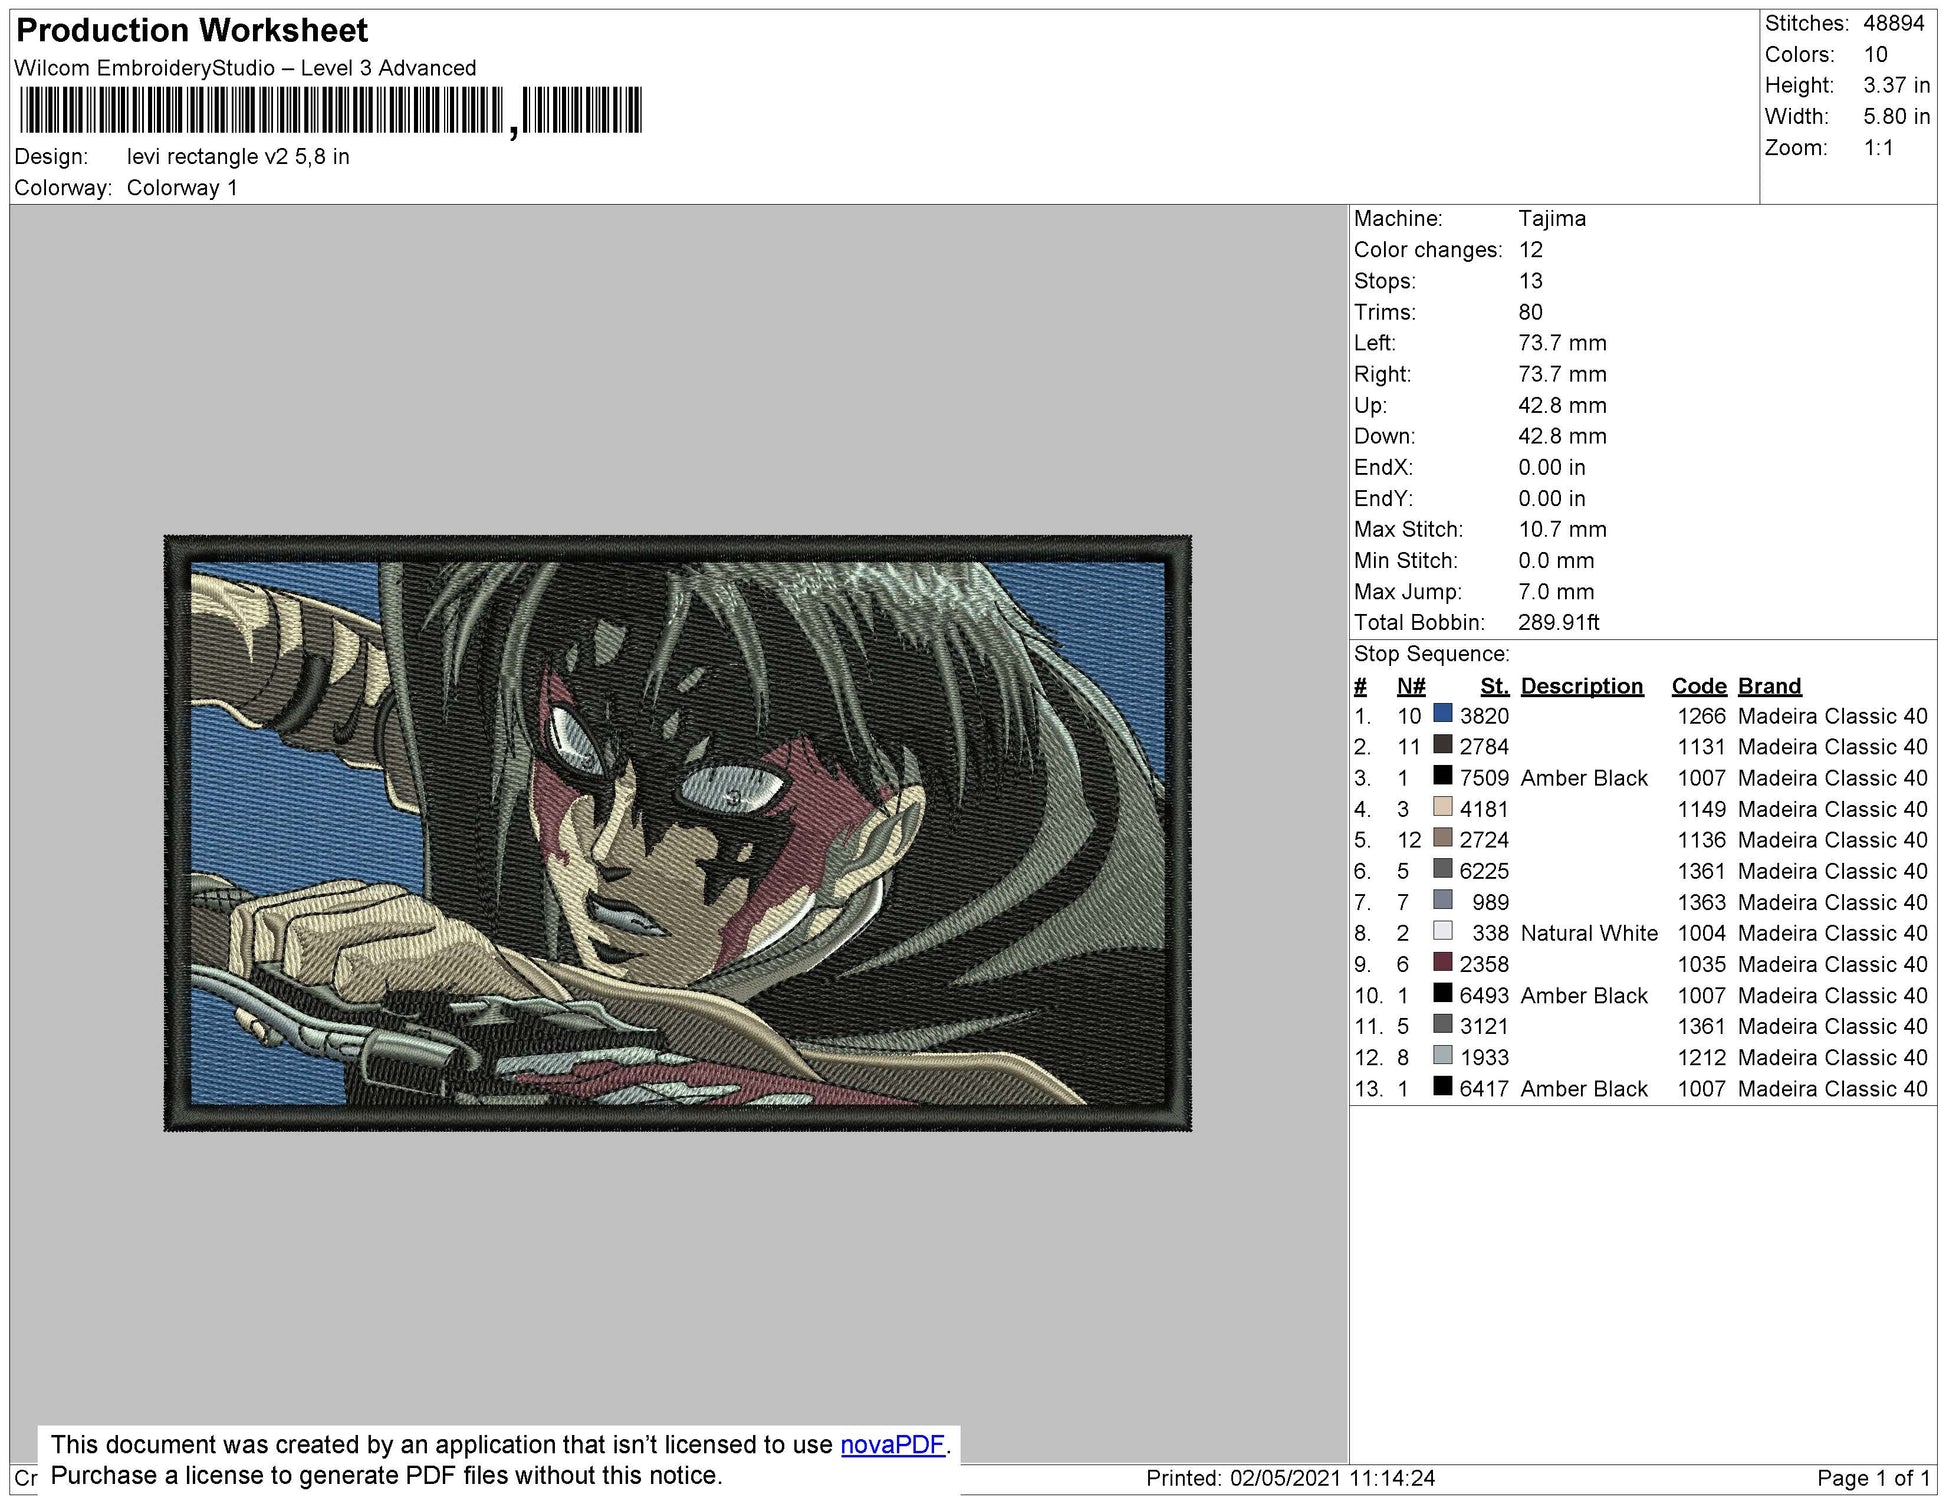Click the barcode in the header
The width and height of the screenshot is (1946, 1504).
[329, 111]
